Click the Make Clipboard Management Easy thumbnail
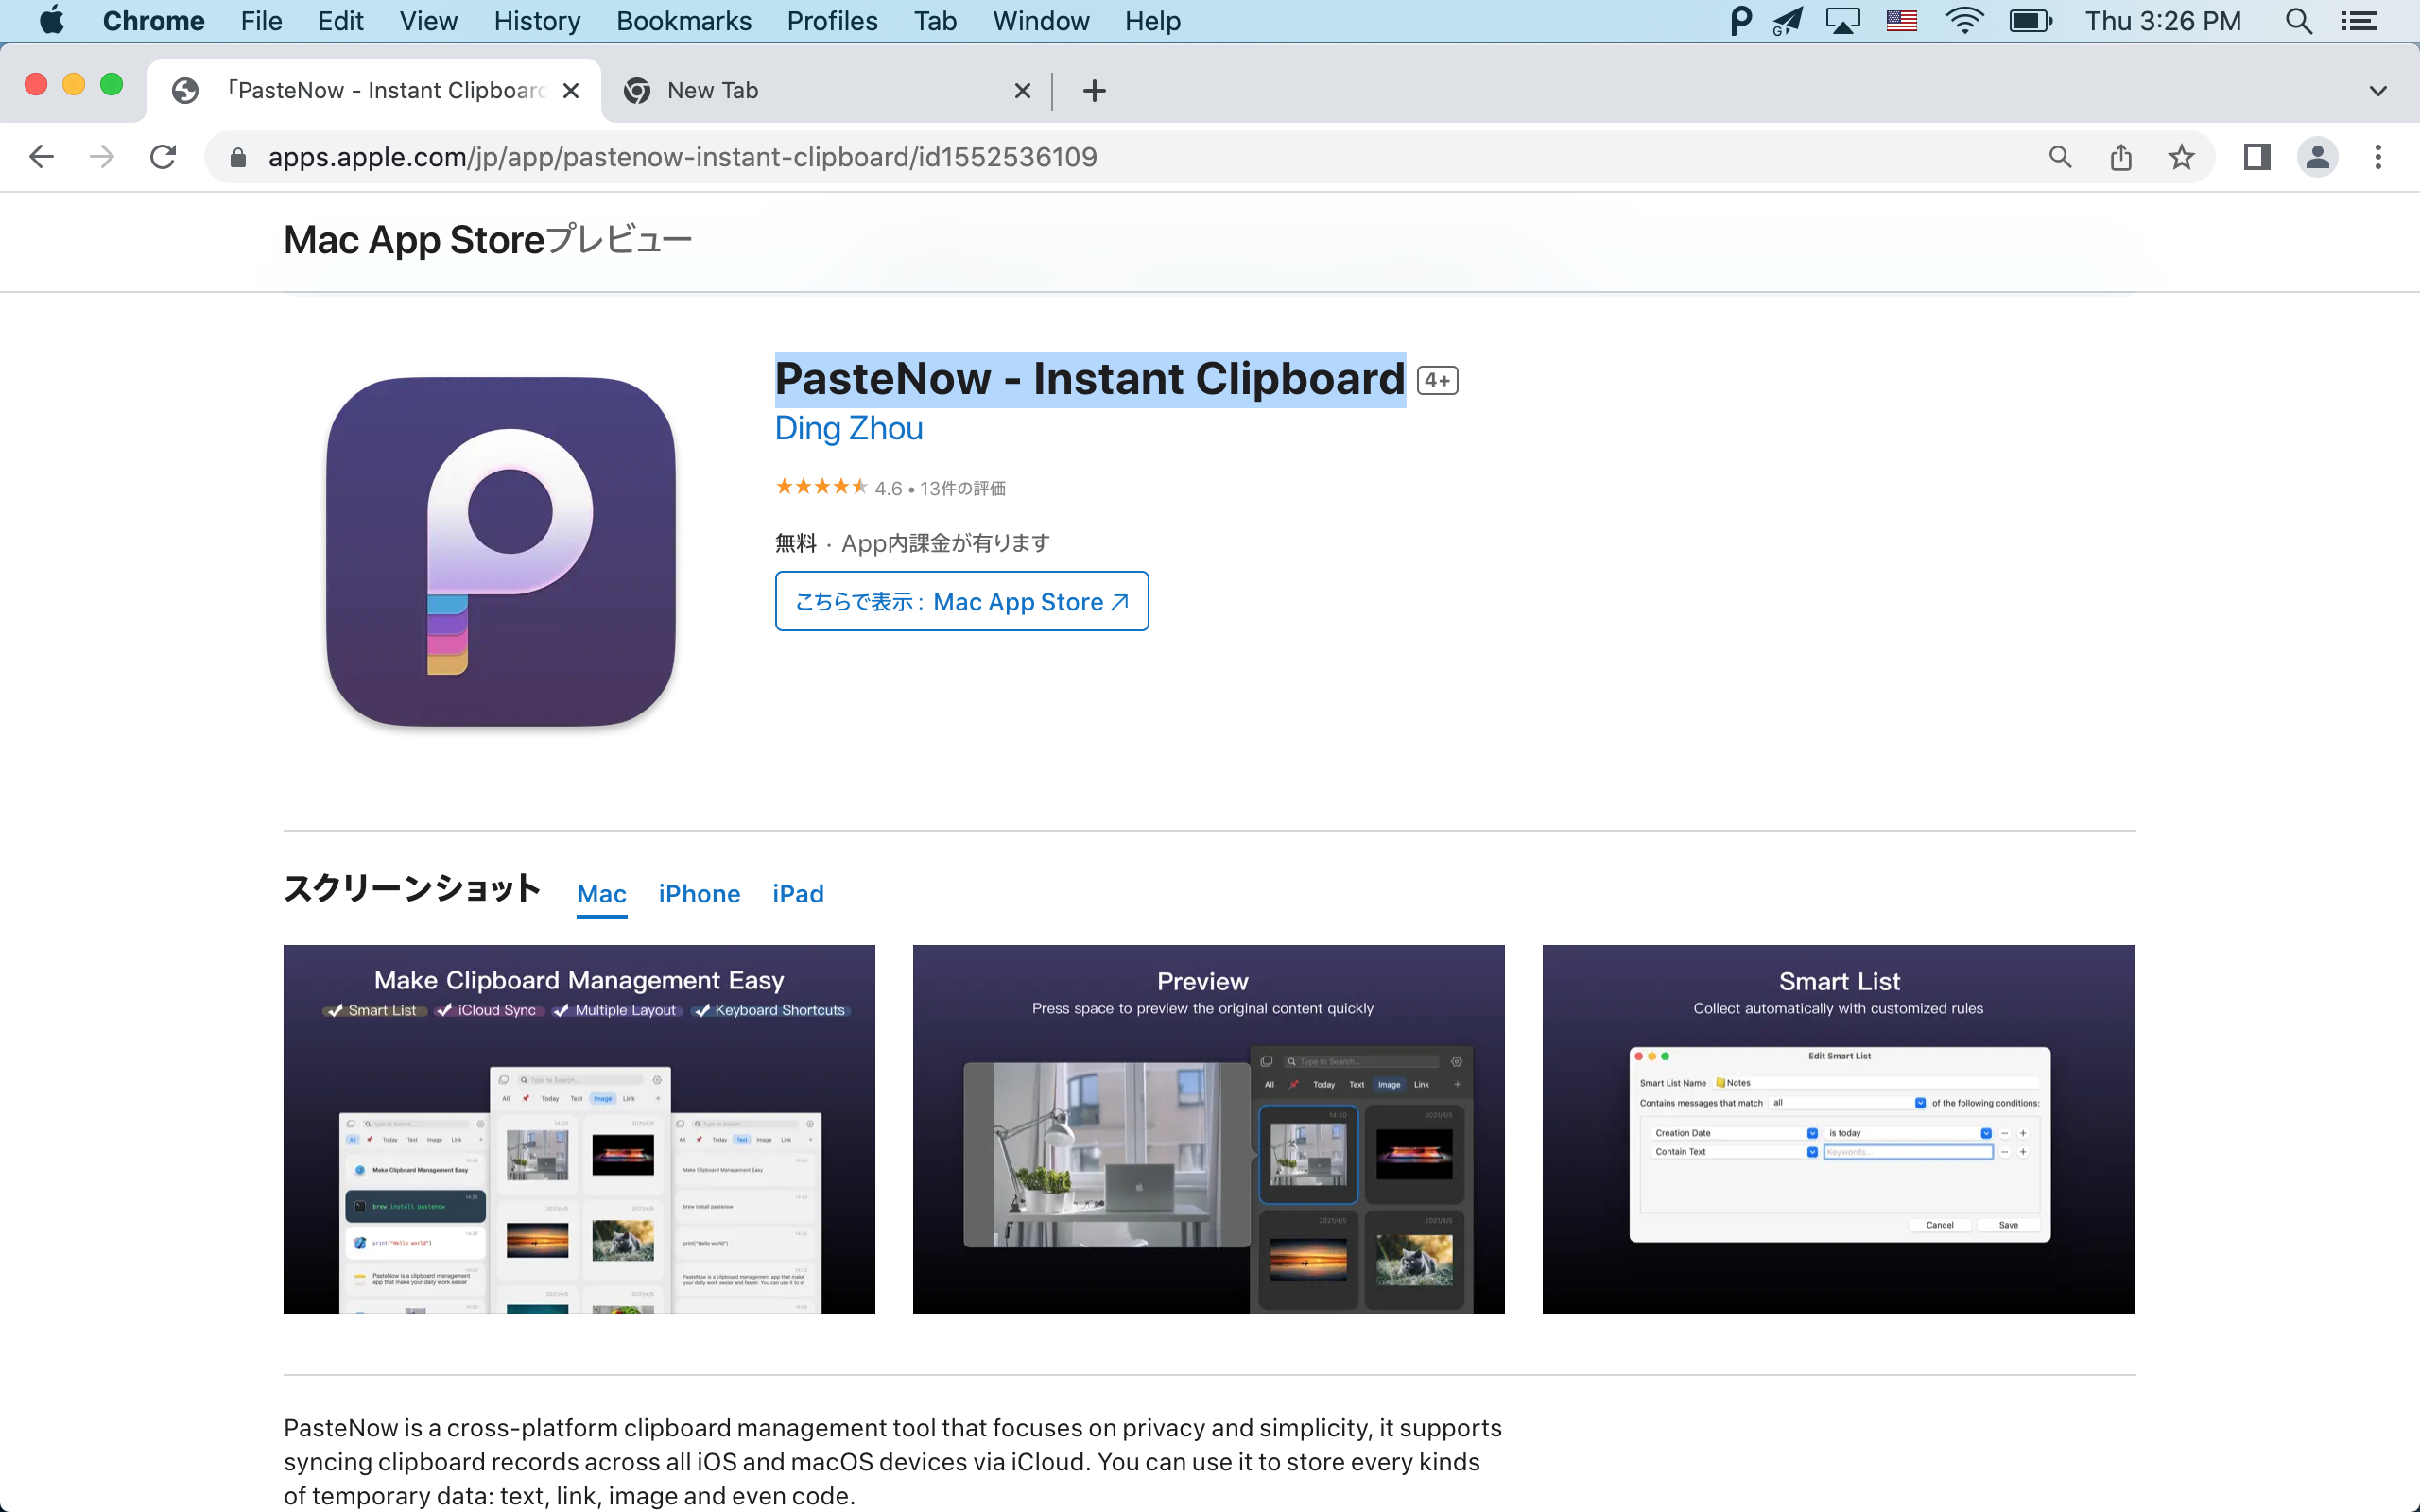Viewport: 2420px width, 1512px height. 579,1127
